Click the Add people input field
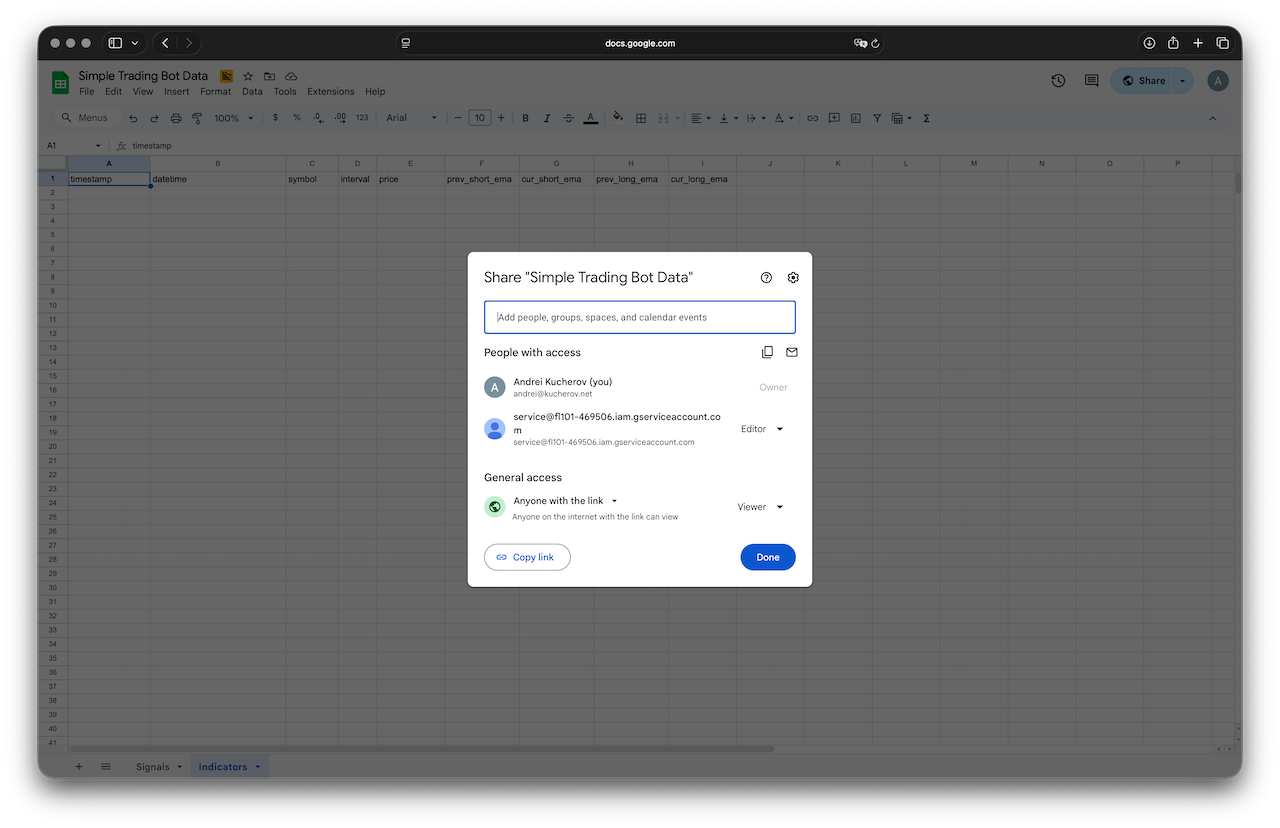Screen dimensions: 1280x828 (639, 317)
